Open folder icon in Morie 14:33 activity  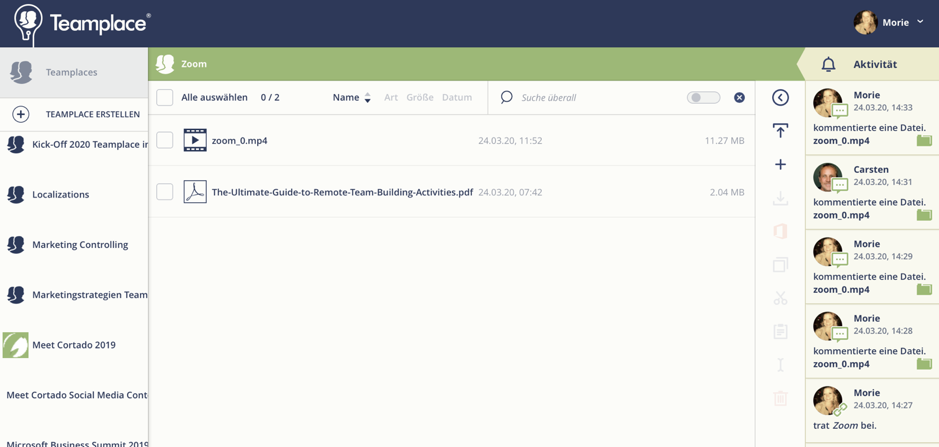(925, 141)
